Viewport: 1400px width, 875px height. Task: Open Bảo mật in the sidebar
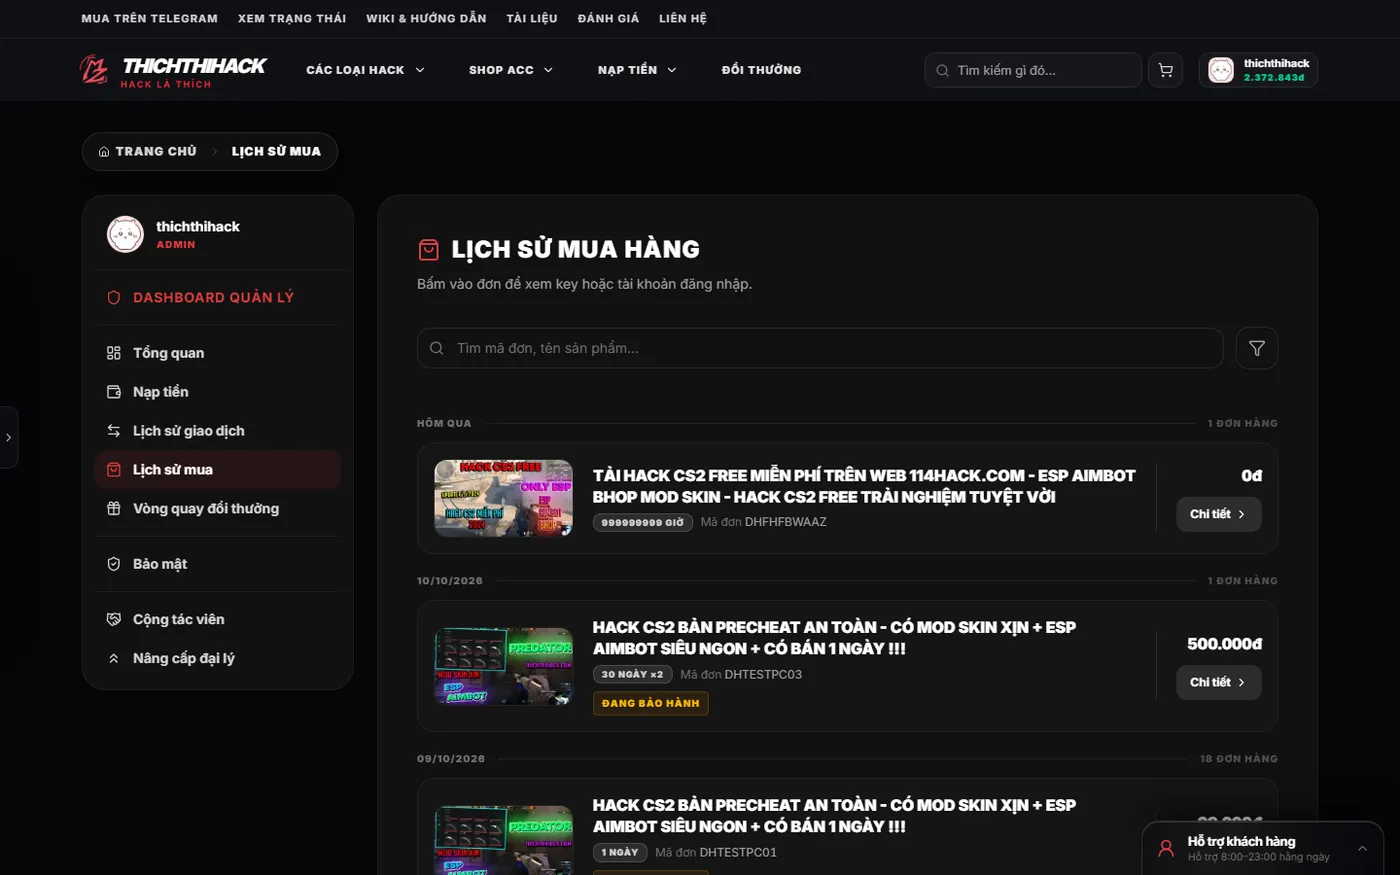point(218,564)
